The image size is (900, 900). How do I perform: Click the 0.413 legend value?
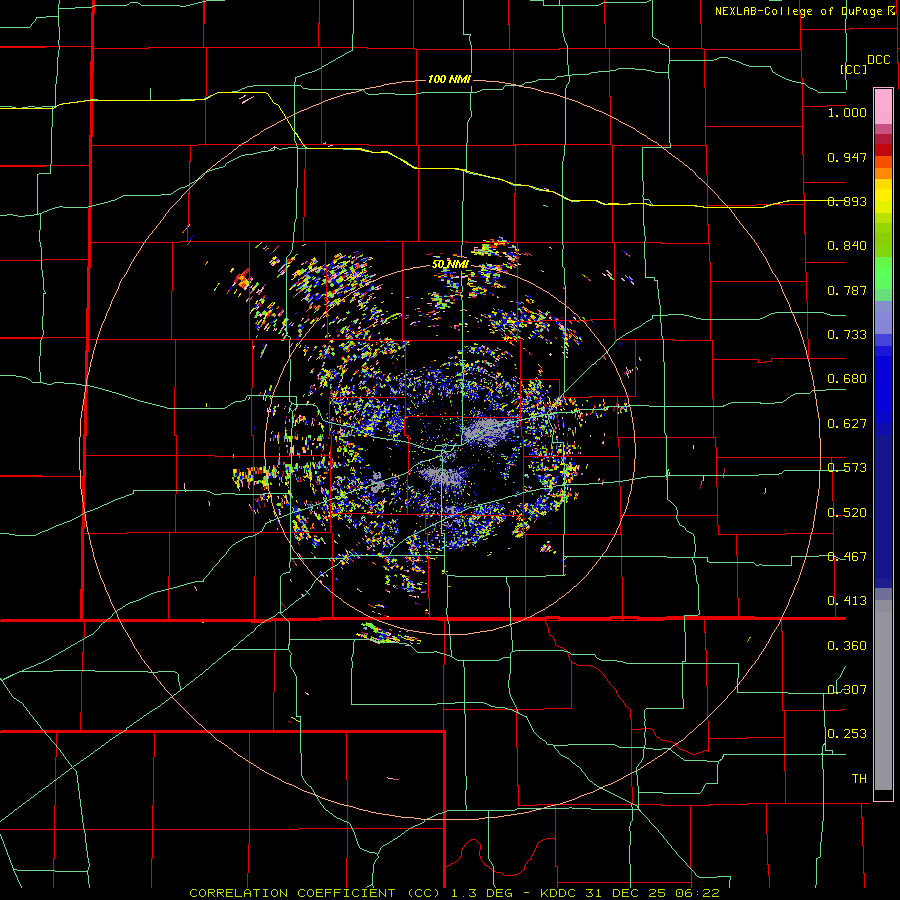coord(847,601)
